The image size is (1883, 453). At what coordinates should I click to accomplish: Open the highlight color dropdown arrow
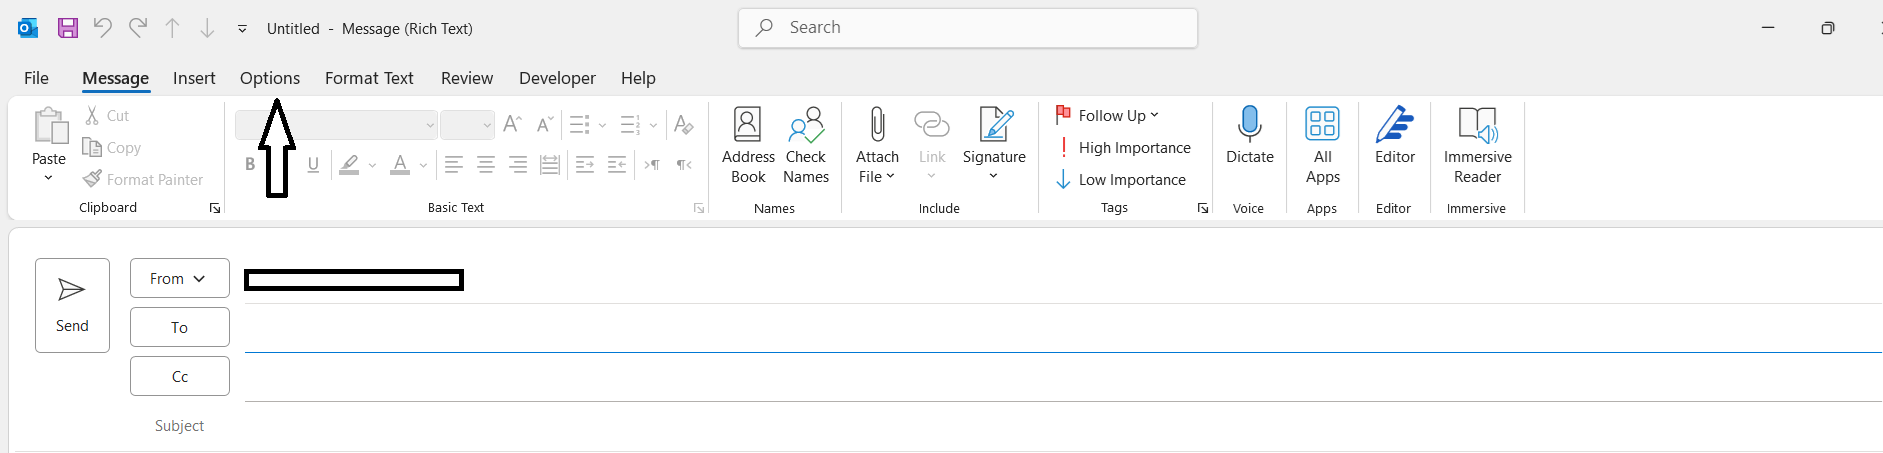[x=372, y=165]
